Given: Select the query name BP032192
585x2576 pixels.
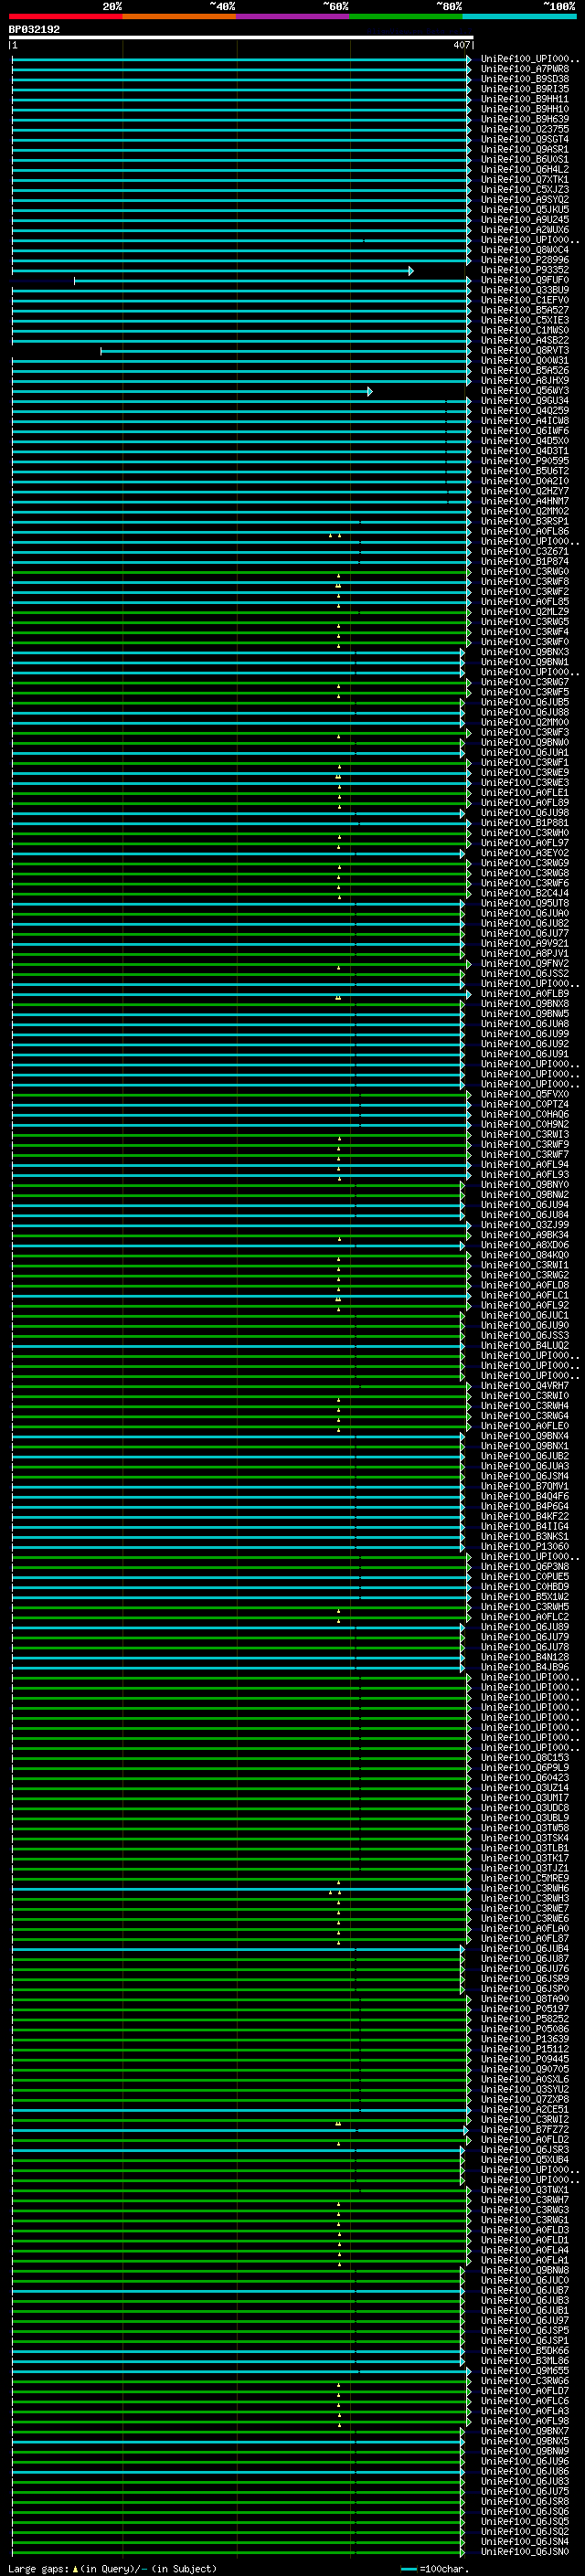Looking at the screenshot, I should pyautogui.click(x=34, y=29).
